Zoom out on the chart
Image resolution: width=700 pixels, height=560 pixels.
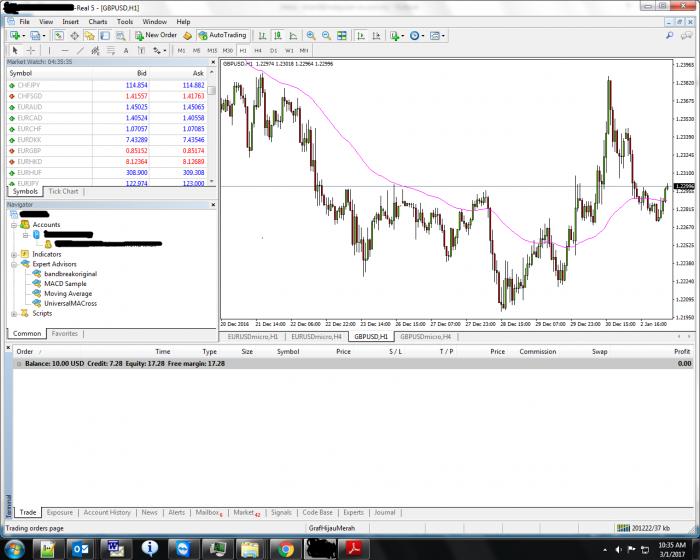coord(326,36)
